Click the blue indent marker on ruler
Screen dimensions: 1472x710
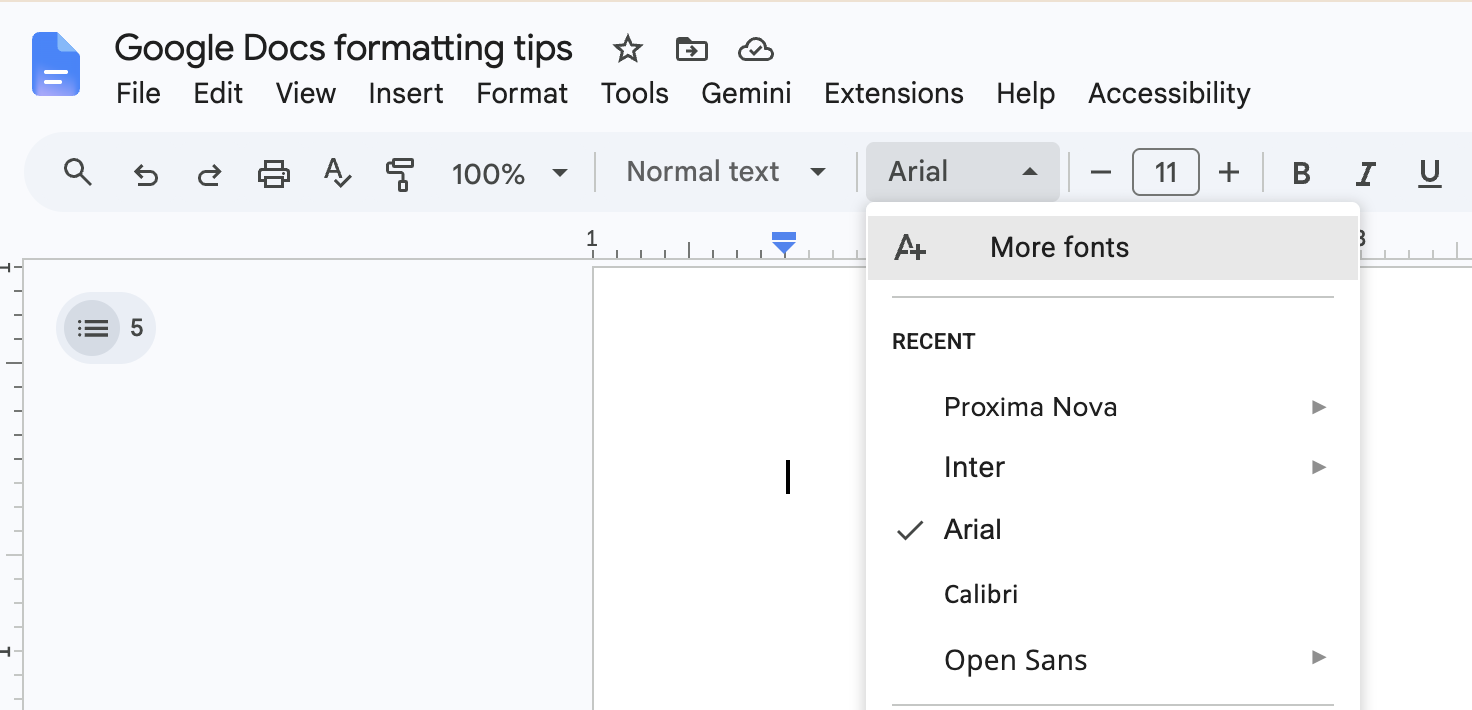784,242
